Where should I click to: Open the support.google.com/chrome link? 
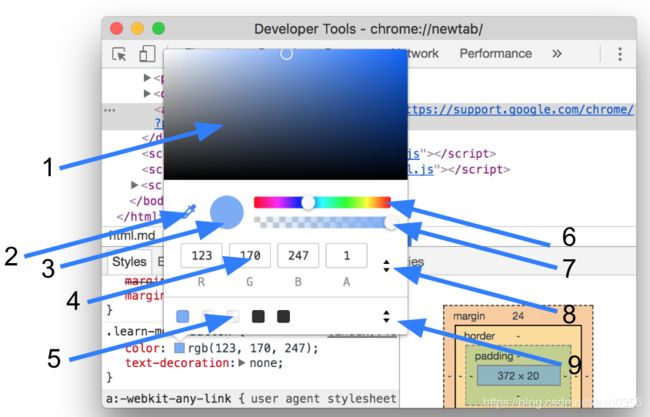[521, 109]
